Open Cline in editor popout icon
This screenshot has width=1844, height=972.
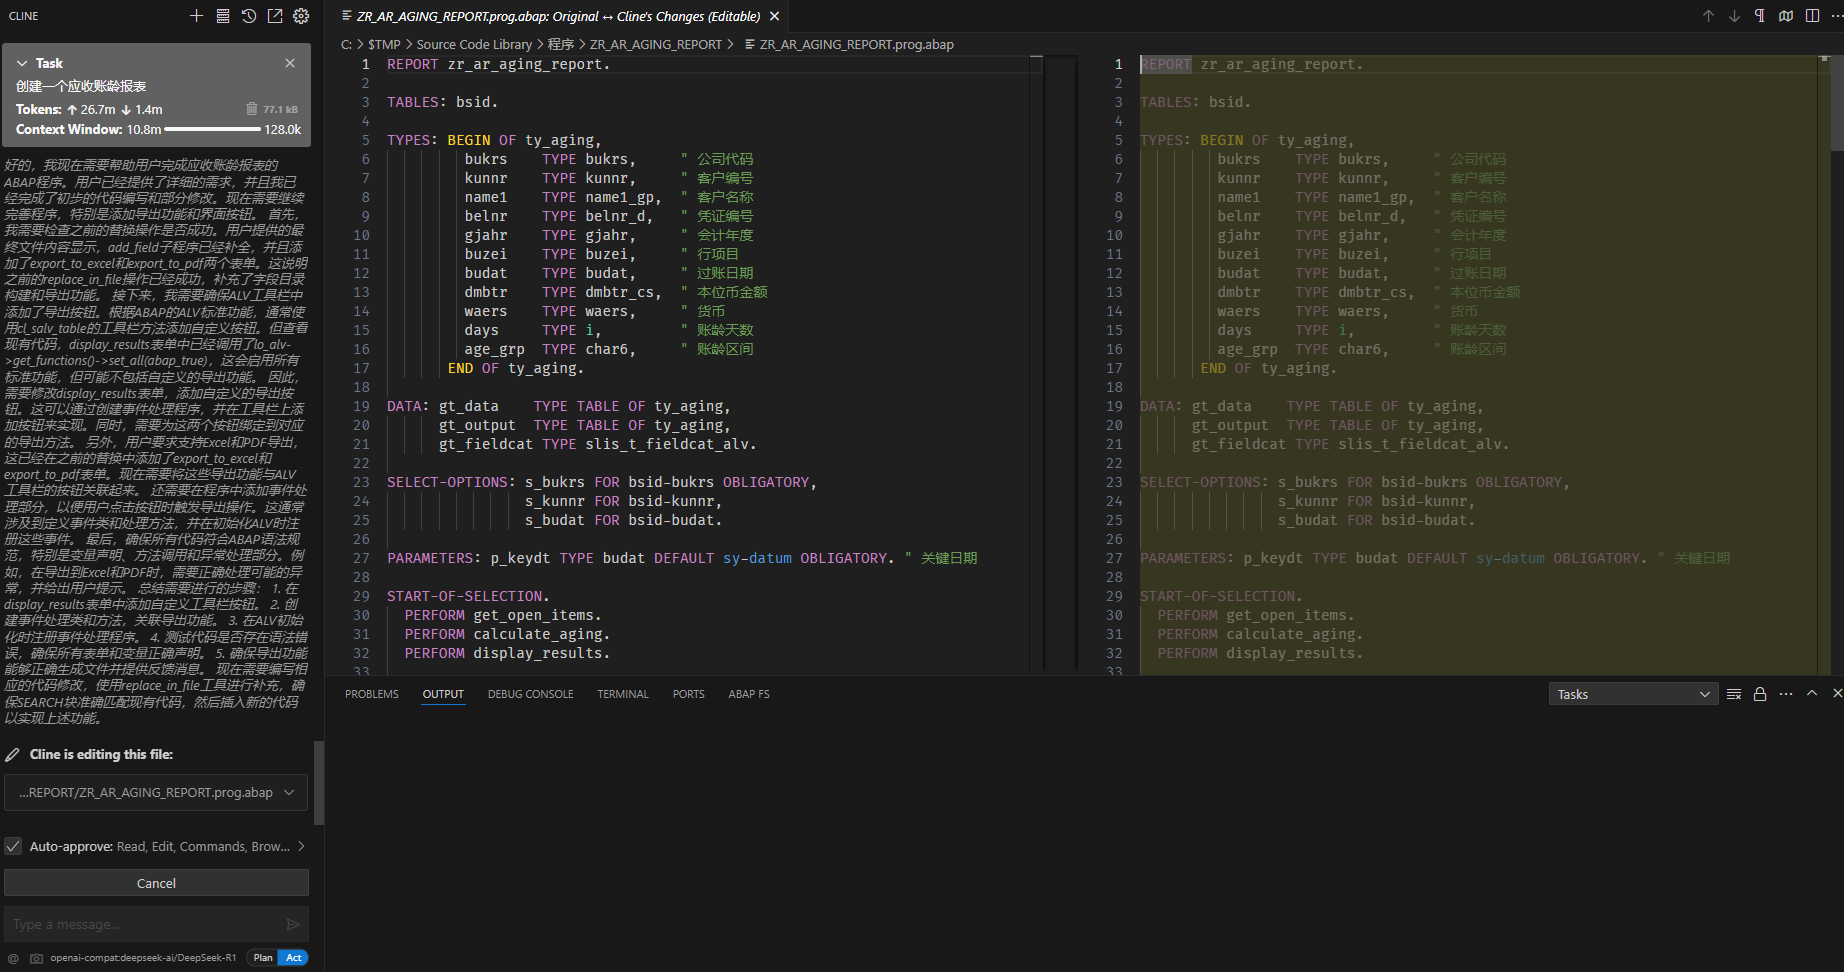(275, 16)
